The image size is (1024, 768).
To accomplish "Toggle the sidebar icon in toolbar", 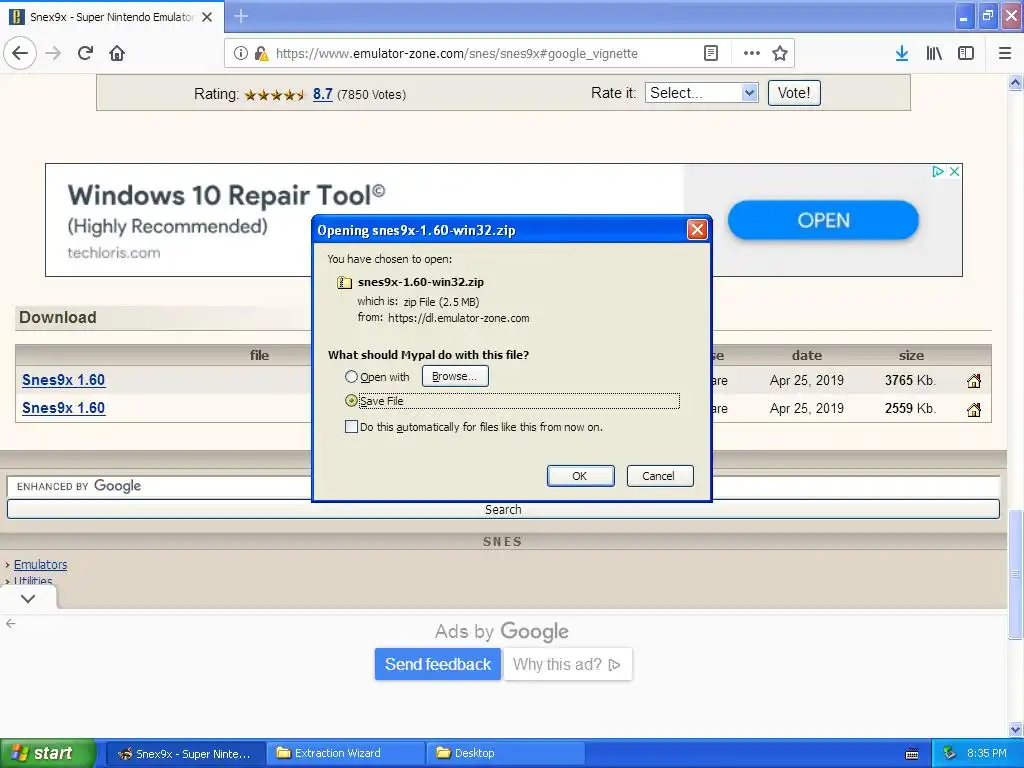I will (966, 54).
